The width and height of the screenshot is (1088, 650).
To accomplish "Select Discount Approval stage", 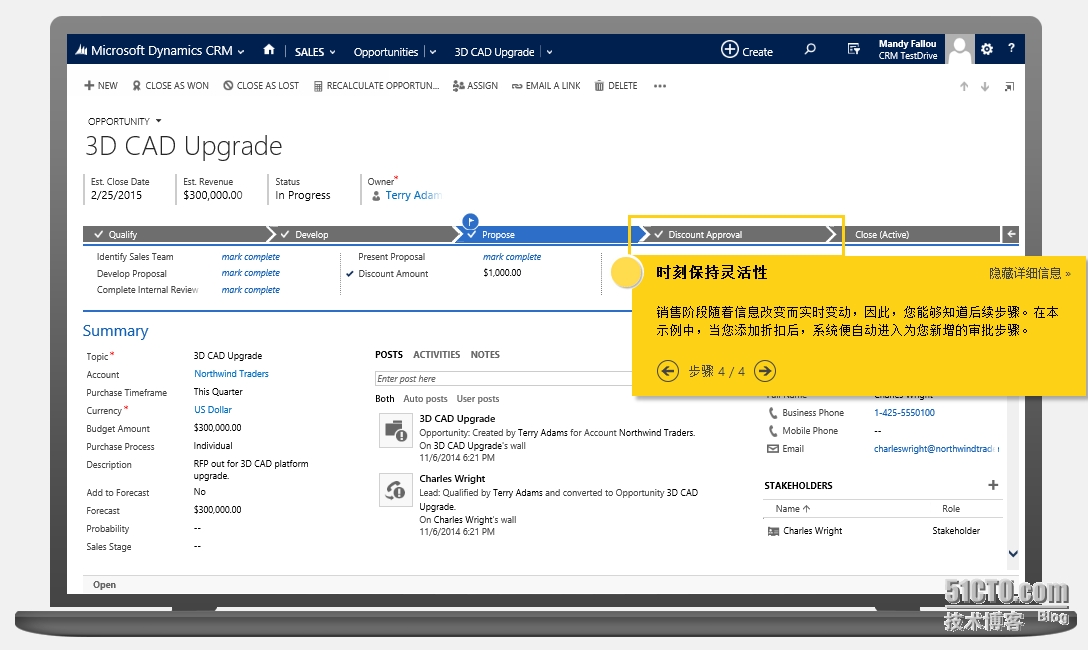I will [x=736, y=234].
